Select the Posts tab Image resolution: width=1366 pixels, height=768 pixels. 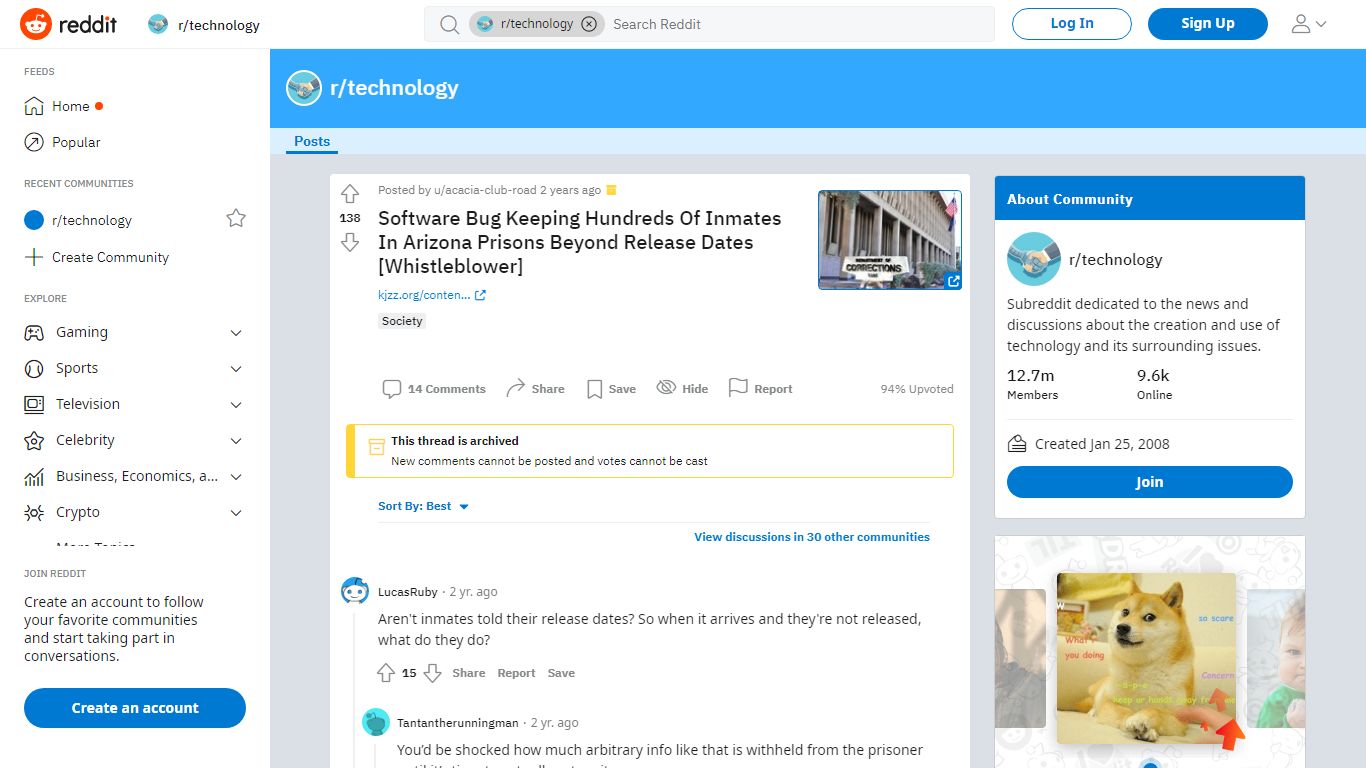pyautogui.click(x=312, y=141)
